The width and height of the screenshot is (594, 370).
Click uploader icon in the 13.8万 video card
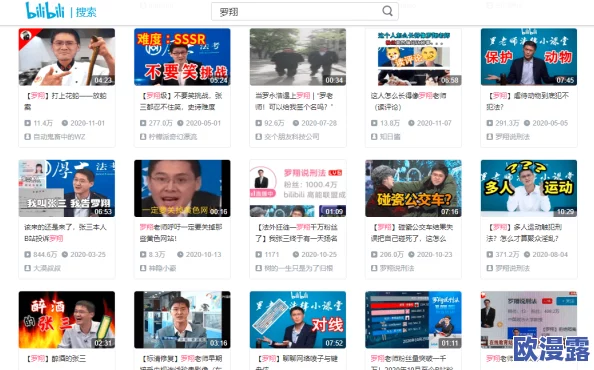click(x=374, y=137)
